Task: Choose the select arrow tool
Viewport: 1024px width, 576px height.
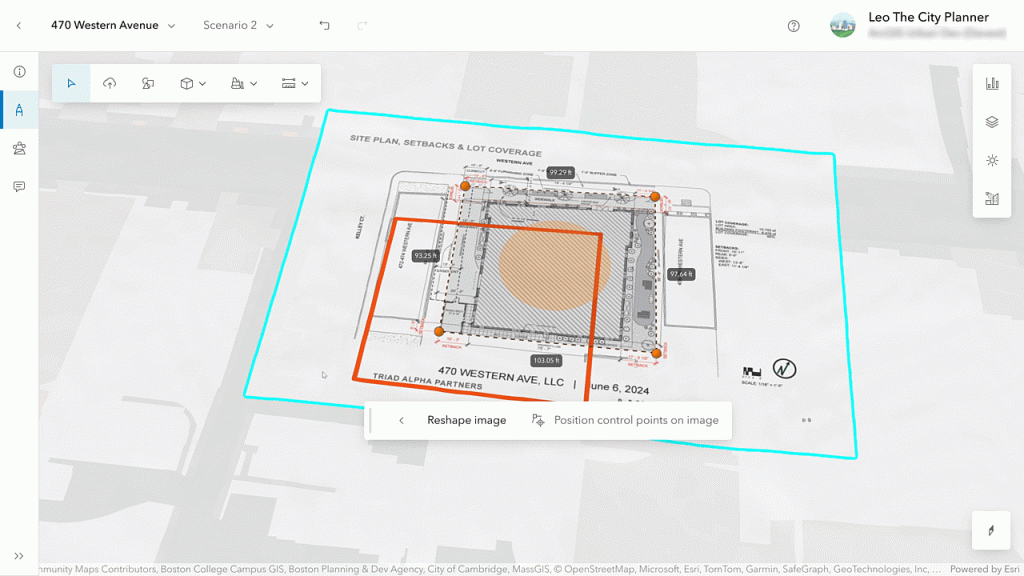Action: point(71,83)
